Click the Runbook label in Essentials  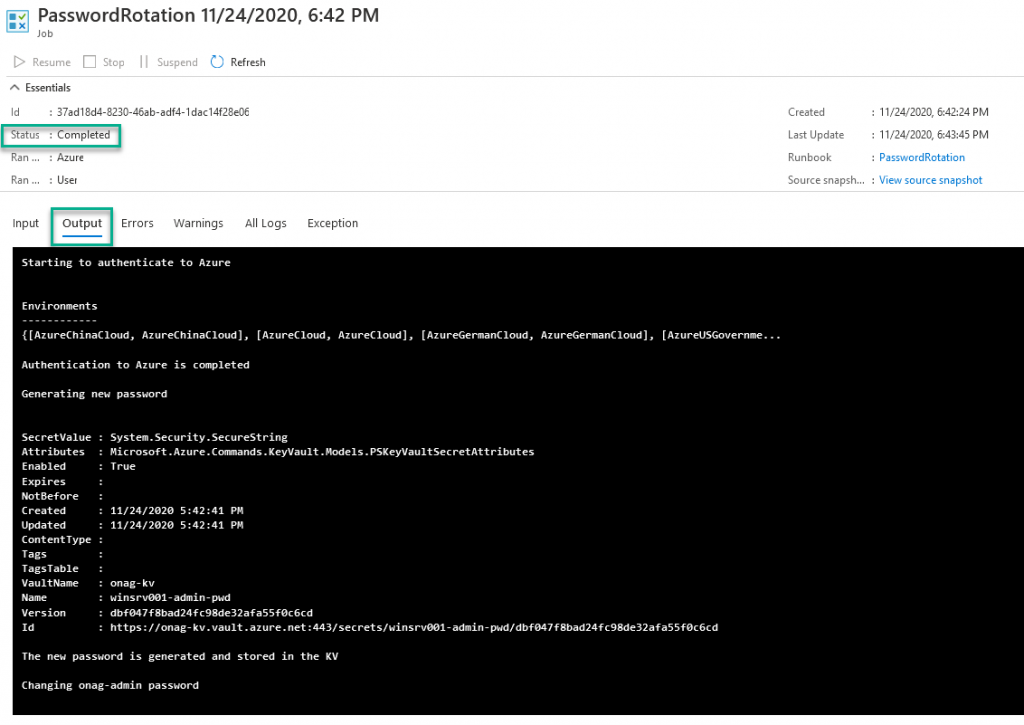[809, 157]
